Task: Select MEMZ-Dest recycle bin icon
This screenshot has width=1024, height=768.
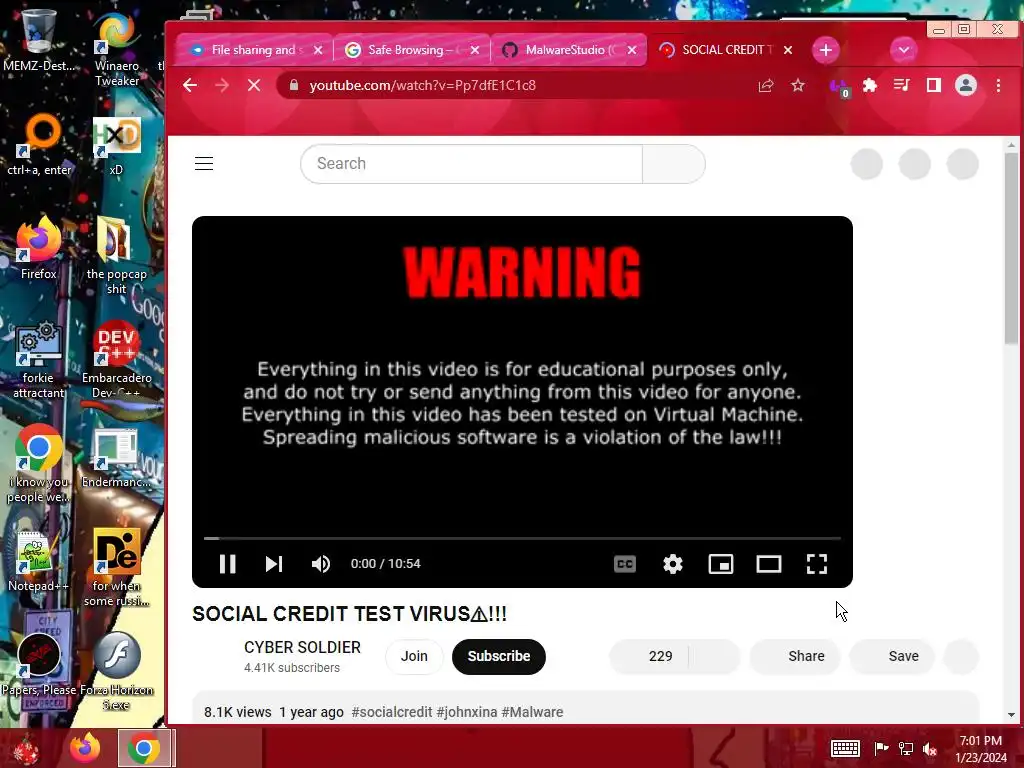Action: 39,39
